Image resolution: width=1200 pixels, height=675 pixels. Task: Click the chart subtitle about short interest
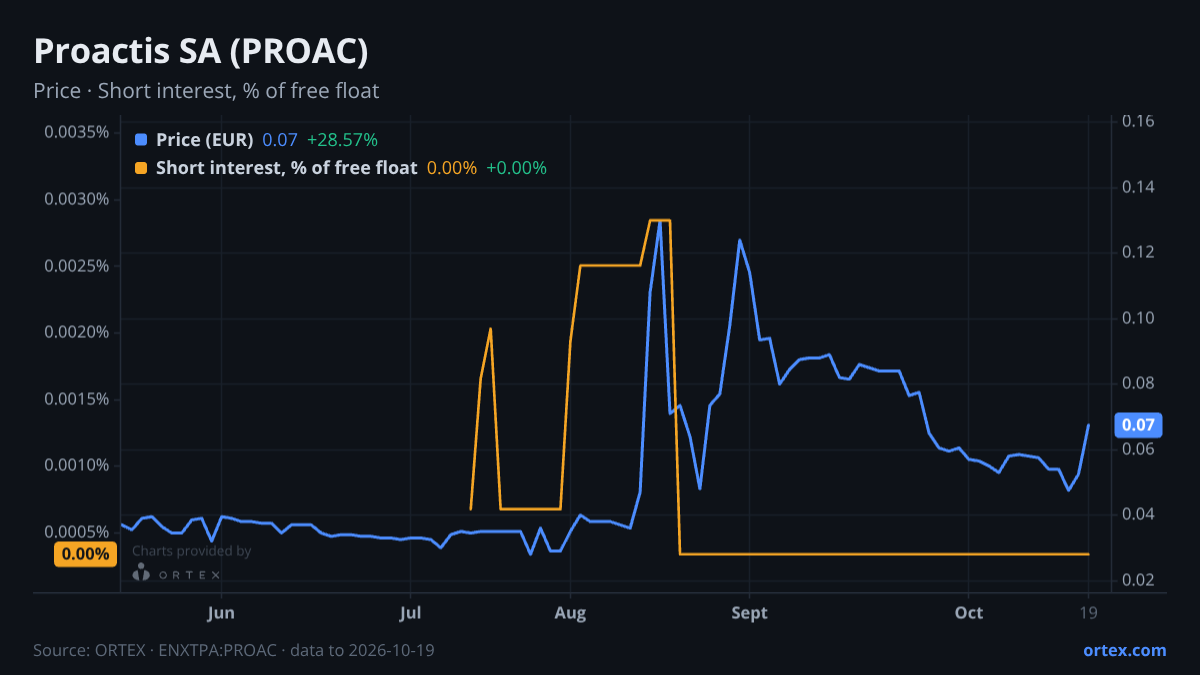pyautogui.click(x=206, y=91)
